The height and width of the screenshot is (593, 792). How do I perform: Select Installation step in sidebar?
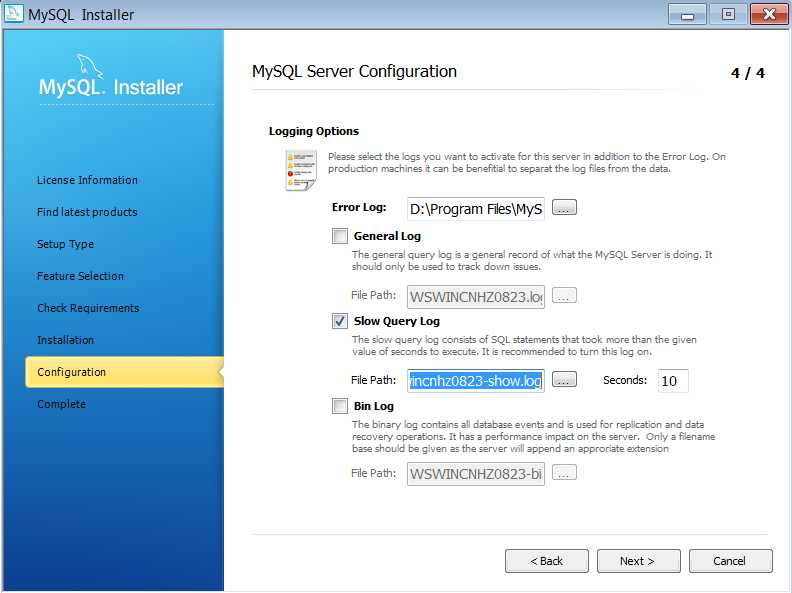[x=66, y=340]
